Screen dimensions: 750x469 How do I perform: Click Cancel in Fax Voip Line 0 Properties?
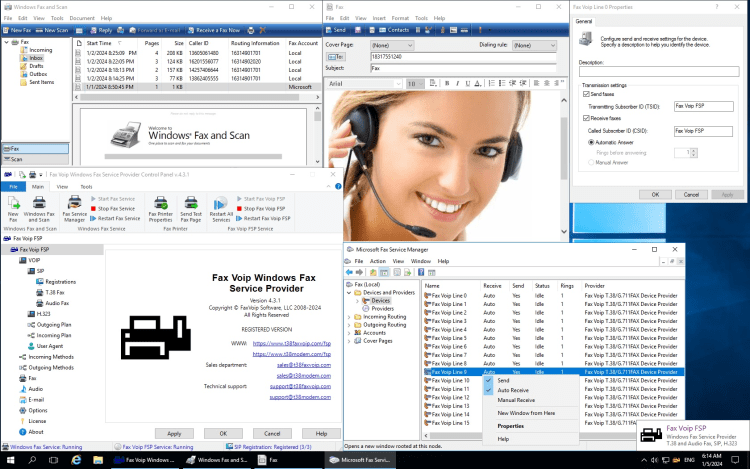(x=691, y=195)
